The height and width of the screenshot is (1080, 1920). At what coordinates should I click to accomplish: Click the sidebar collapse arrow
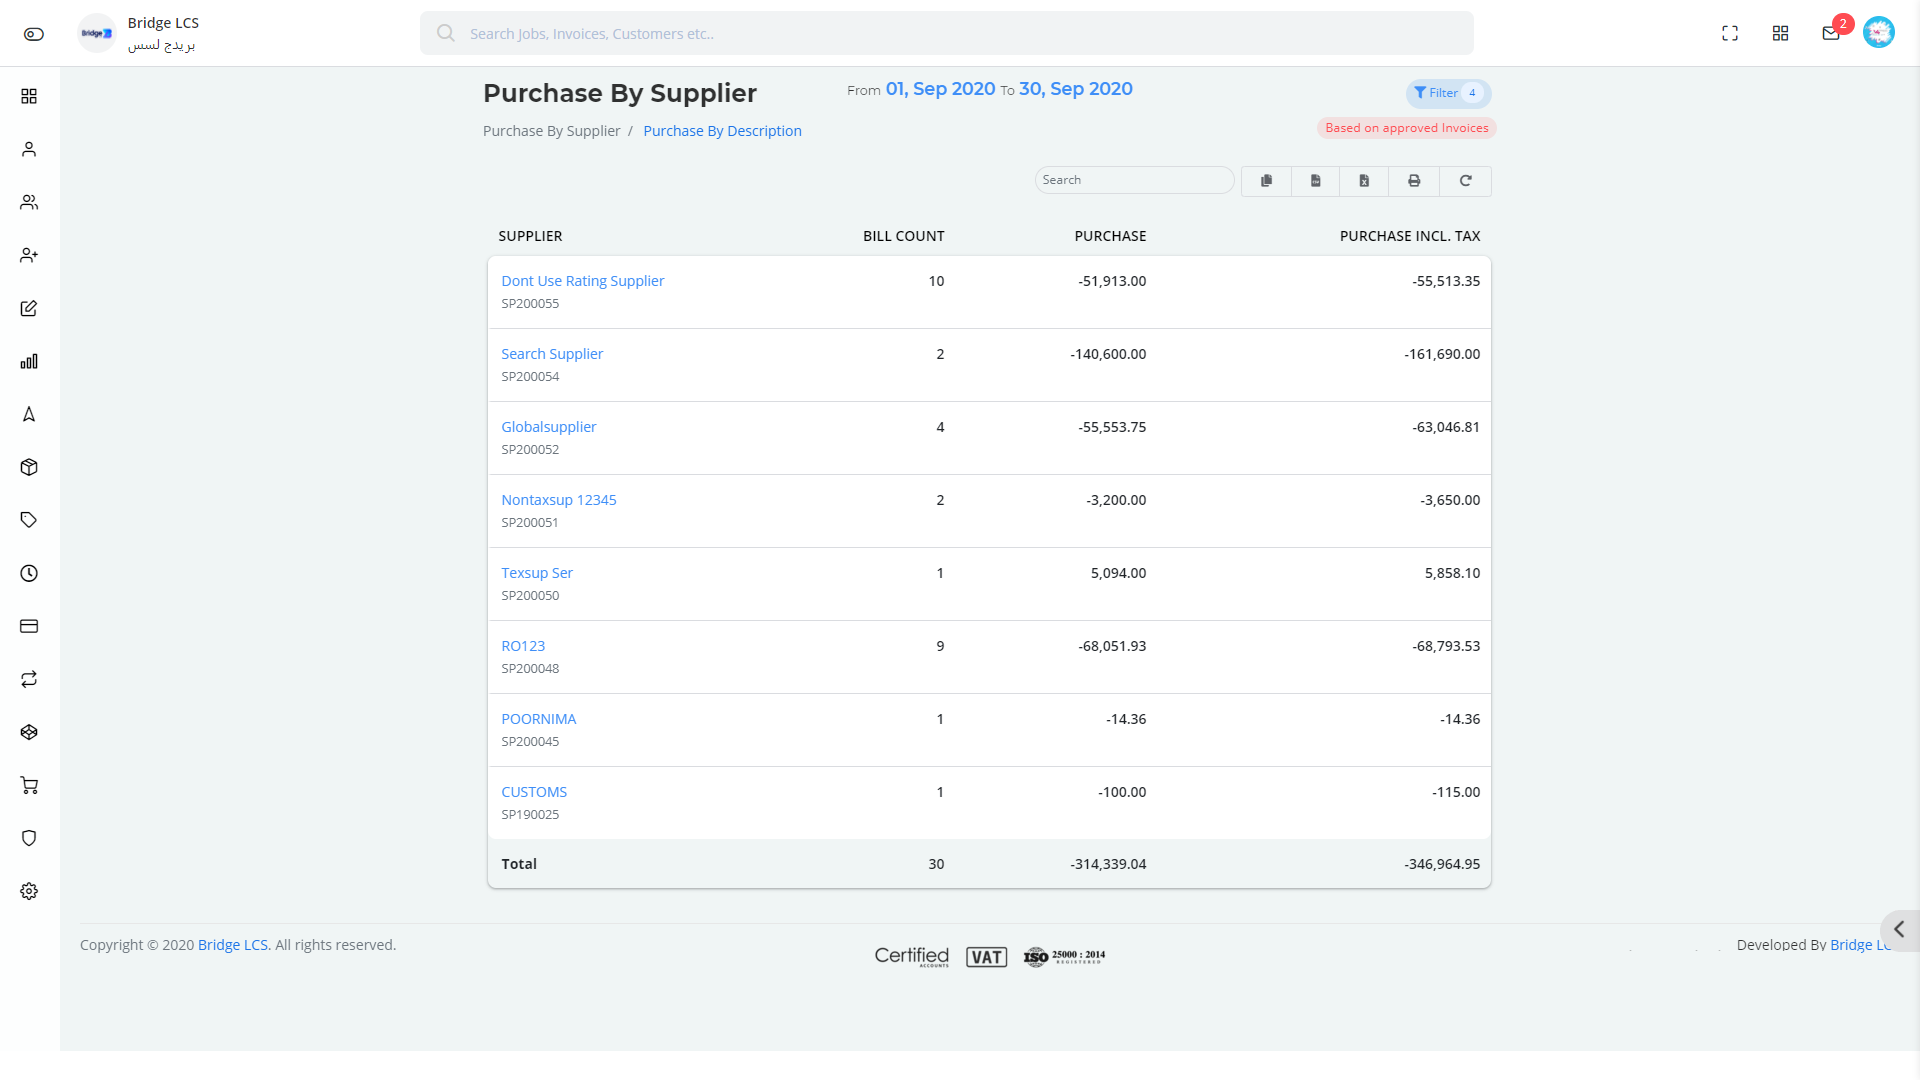pyautogui.click(x=1899, y=930)
